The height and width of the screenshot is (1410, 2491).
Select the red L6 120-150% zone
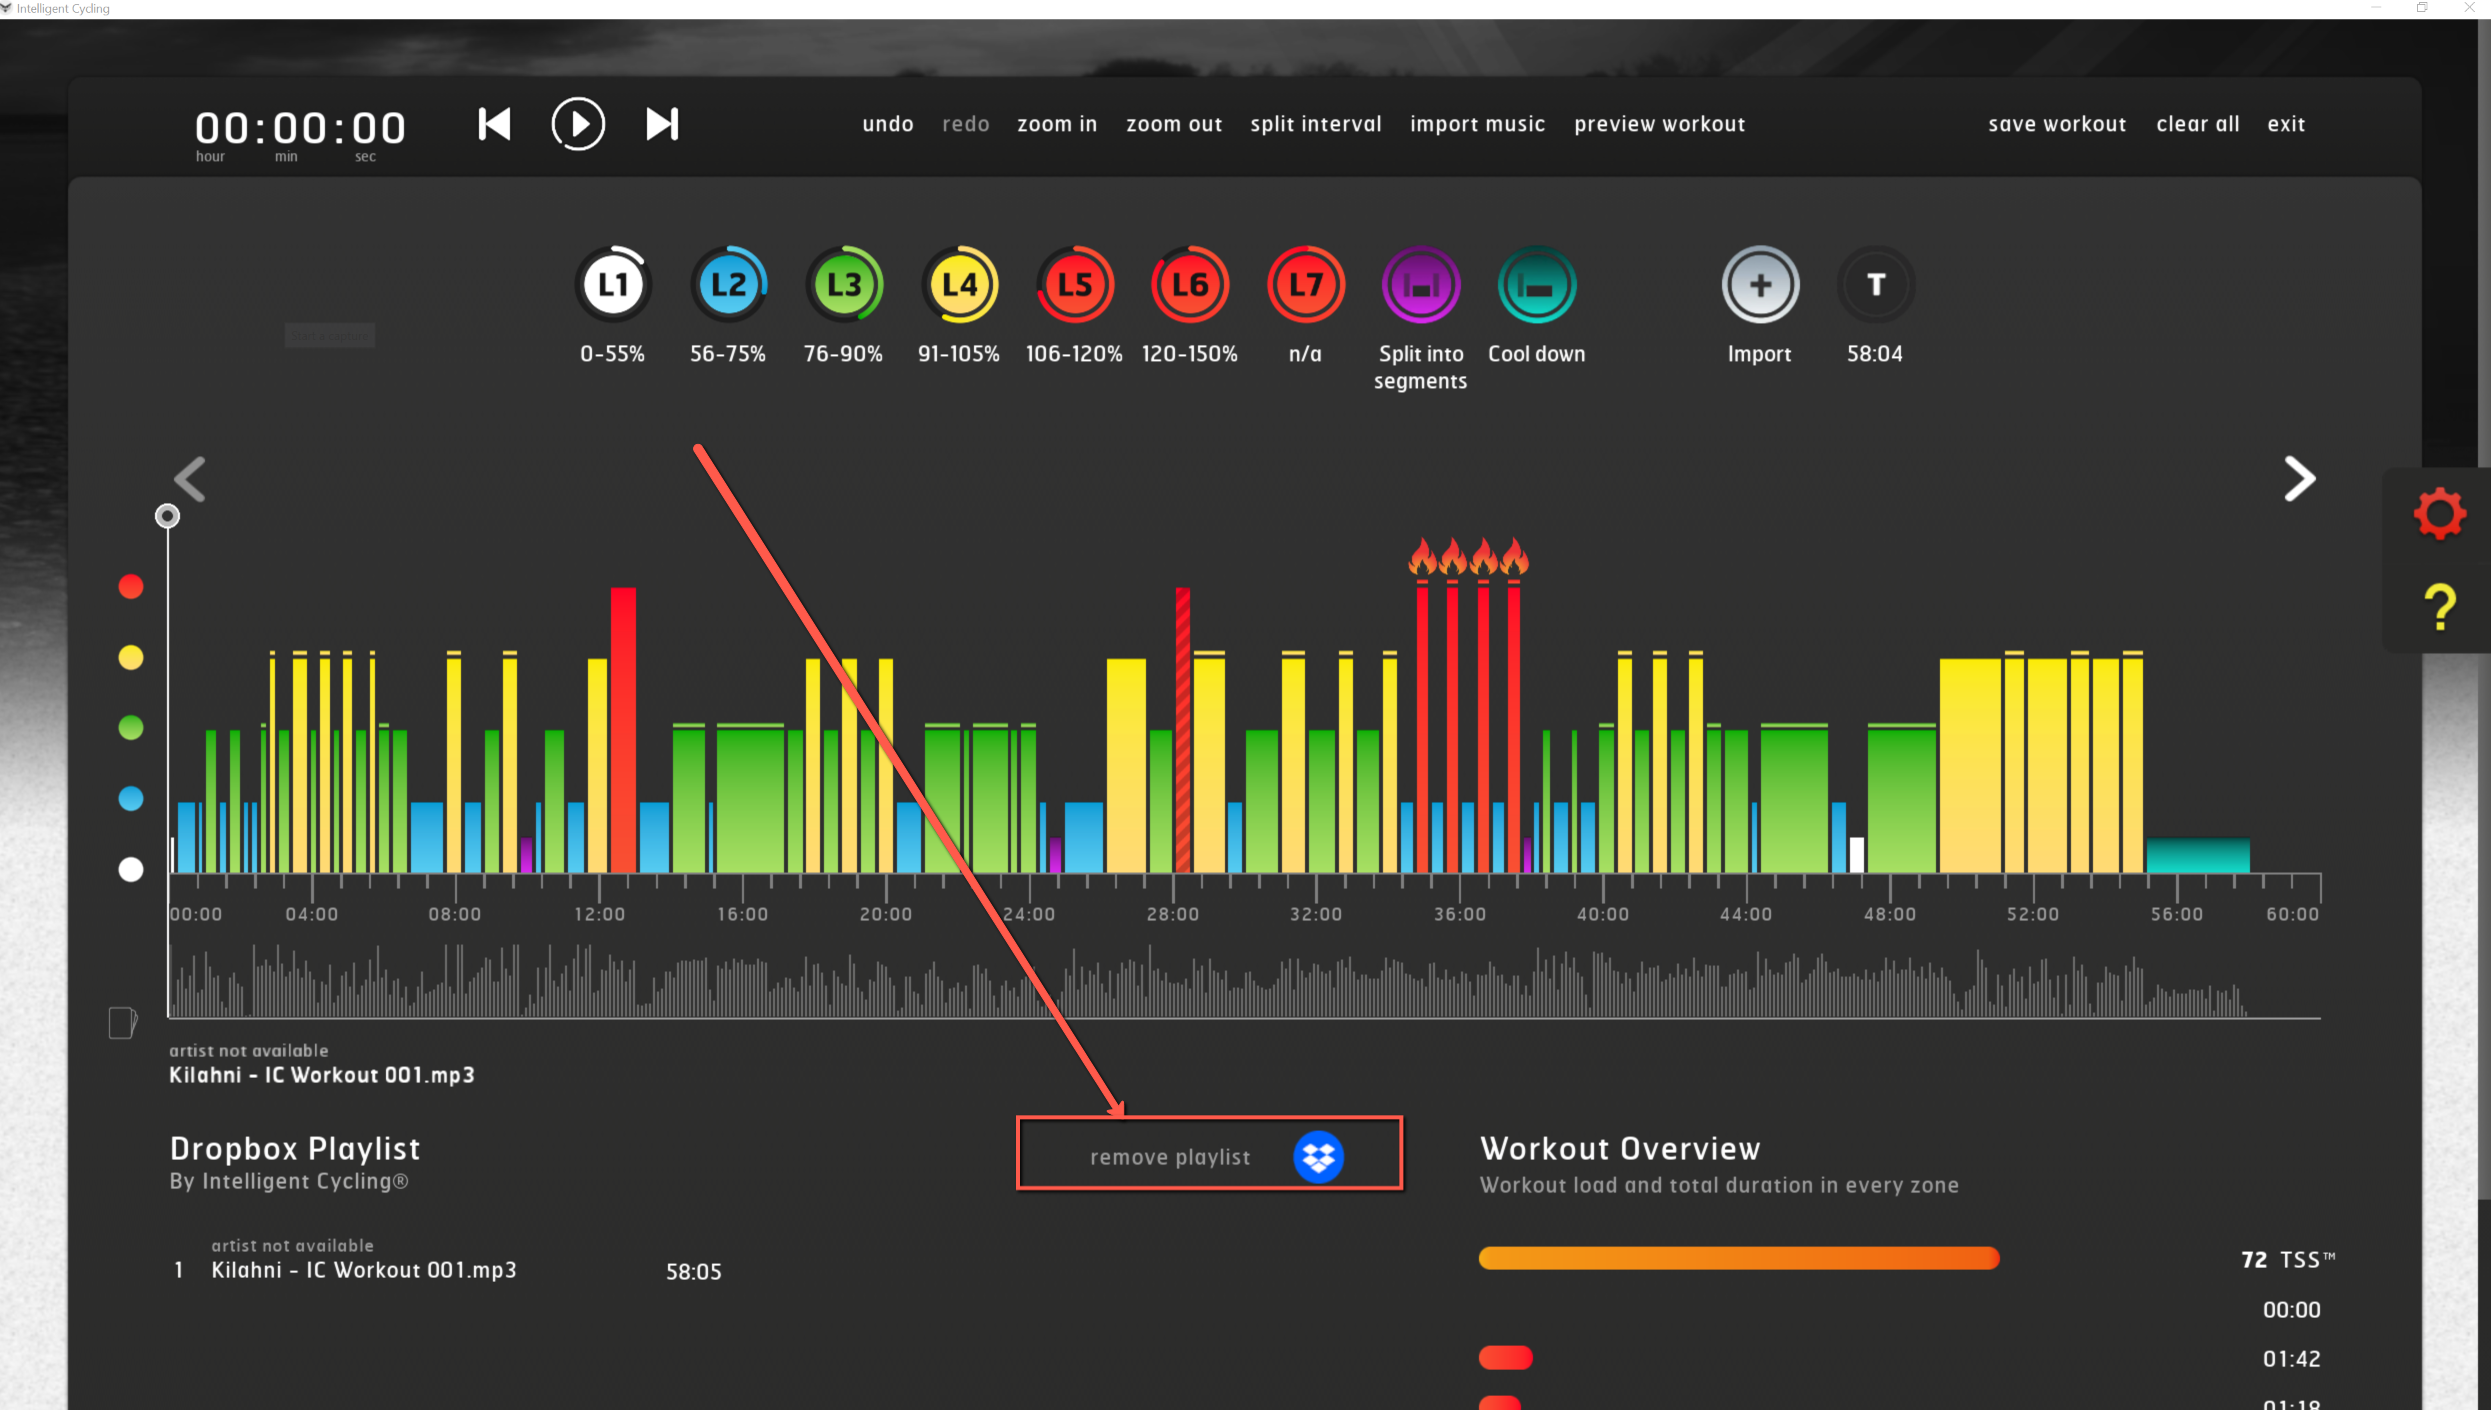(1190, 286)
